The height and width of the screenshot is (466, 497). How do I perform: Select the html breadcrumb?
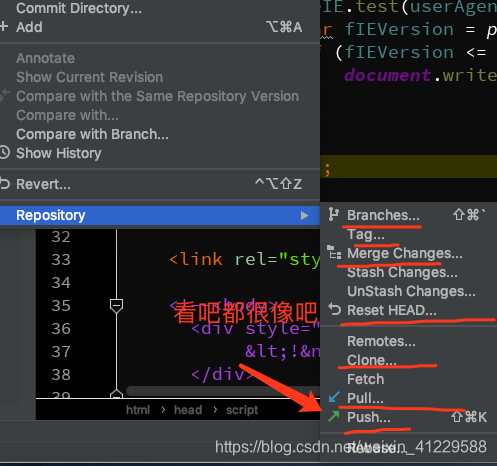138,410
